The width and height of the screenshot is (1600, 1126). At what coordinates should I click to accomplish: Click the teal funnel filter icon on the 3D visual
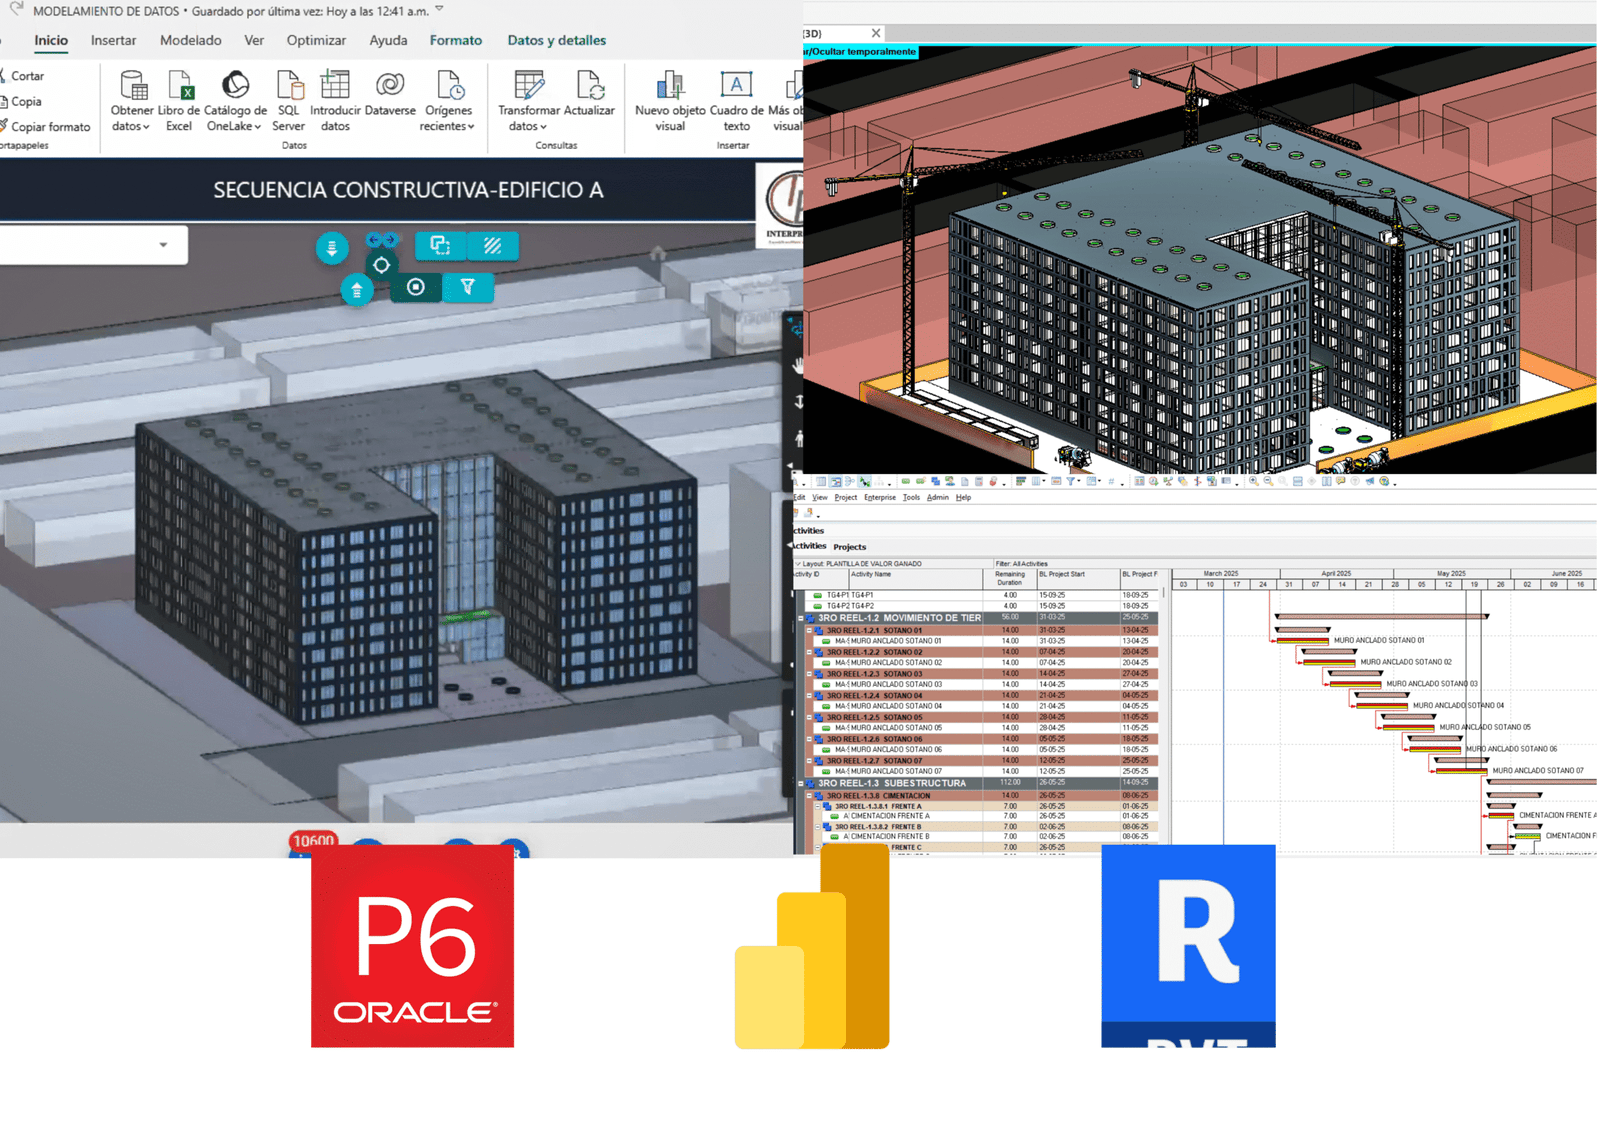[x=469, y=287]
